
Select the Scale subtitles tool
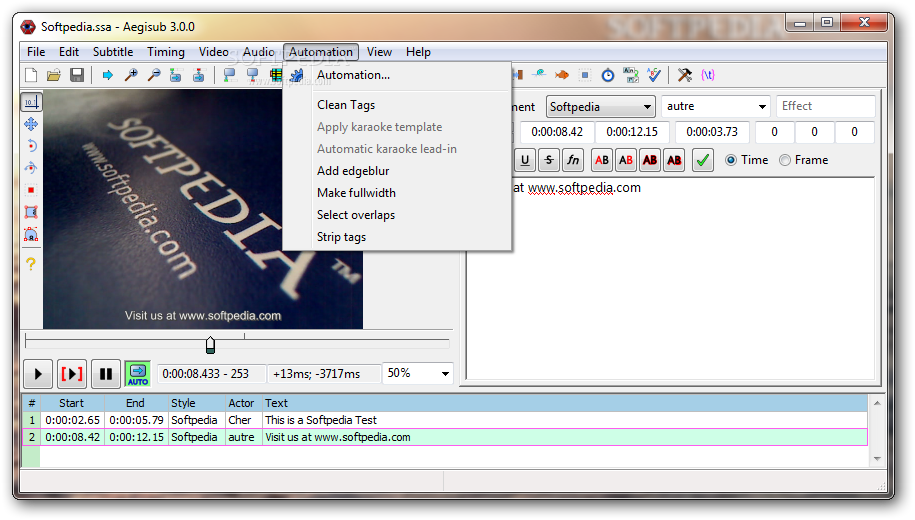coord(31,190)
